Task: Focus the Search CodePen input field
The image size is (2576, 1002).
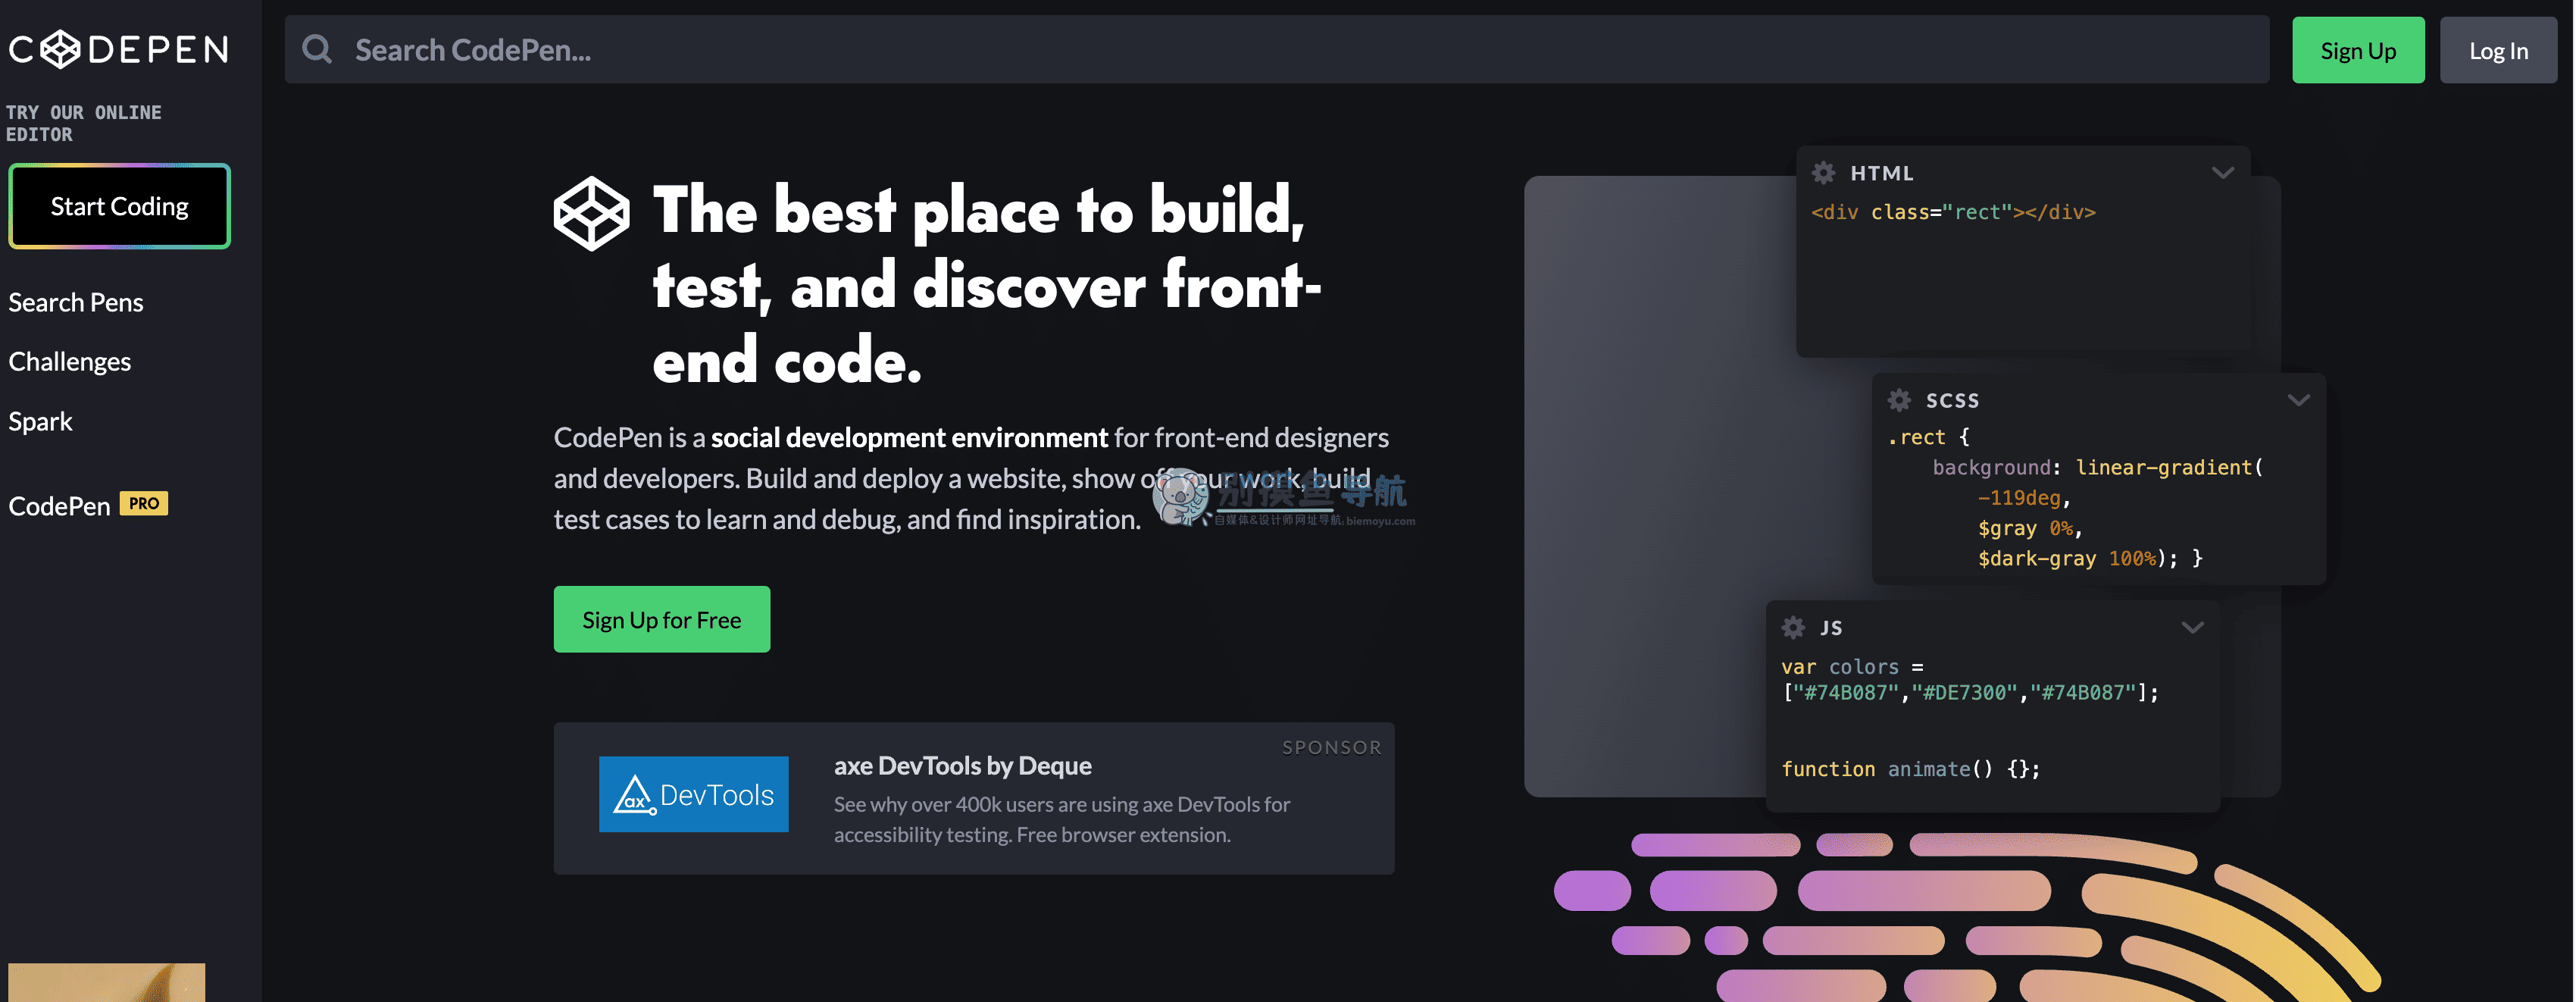Action: point(1276,49)
